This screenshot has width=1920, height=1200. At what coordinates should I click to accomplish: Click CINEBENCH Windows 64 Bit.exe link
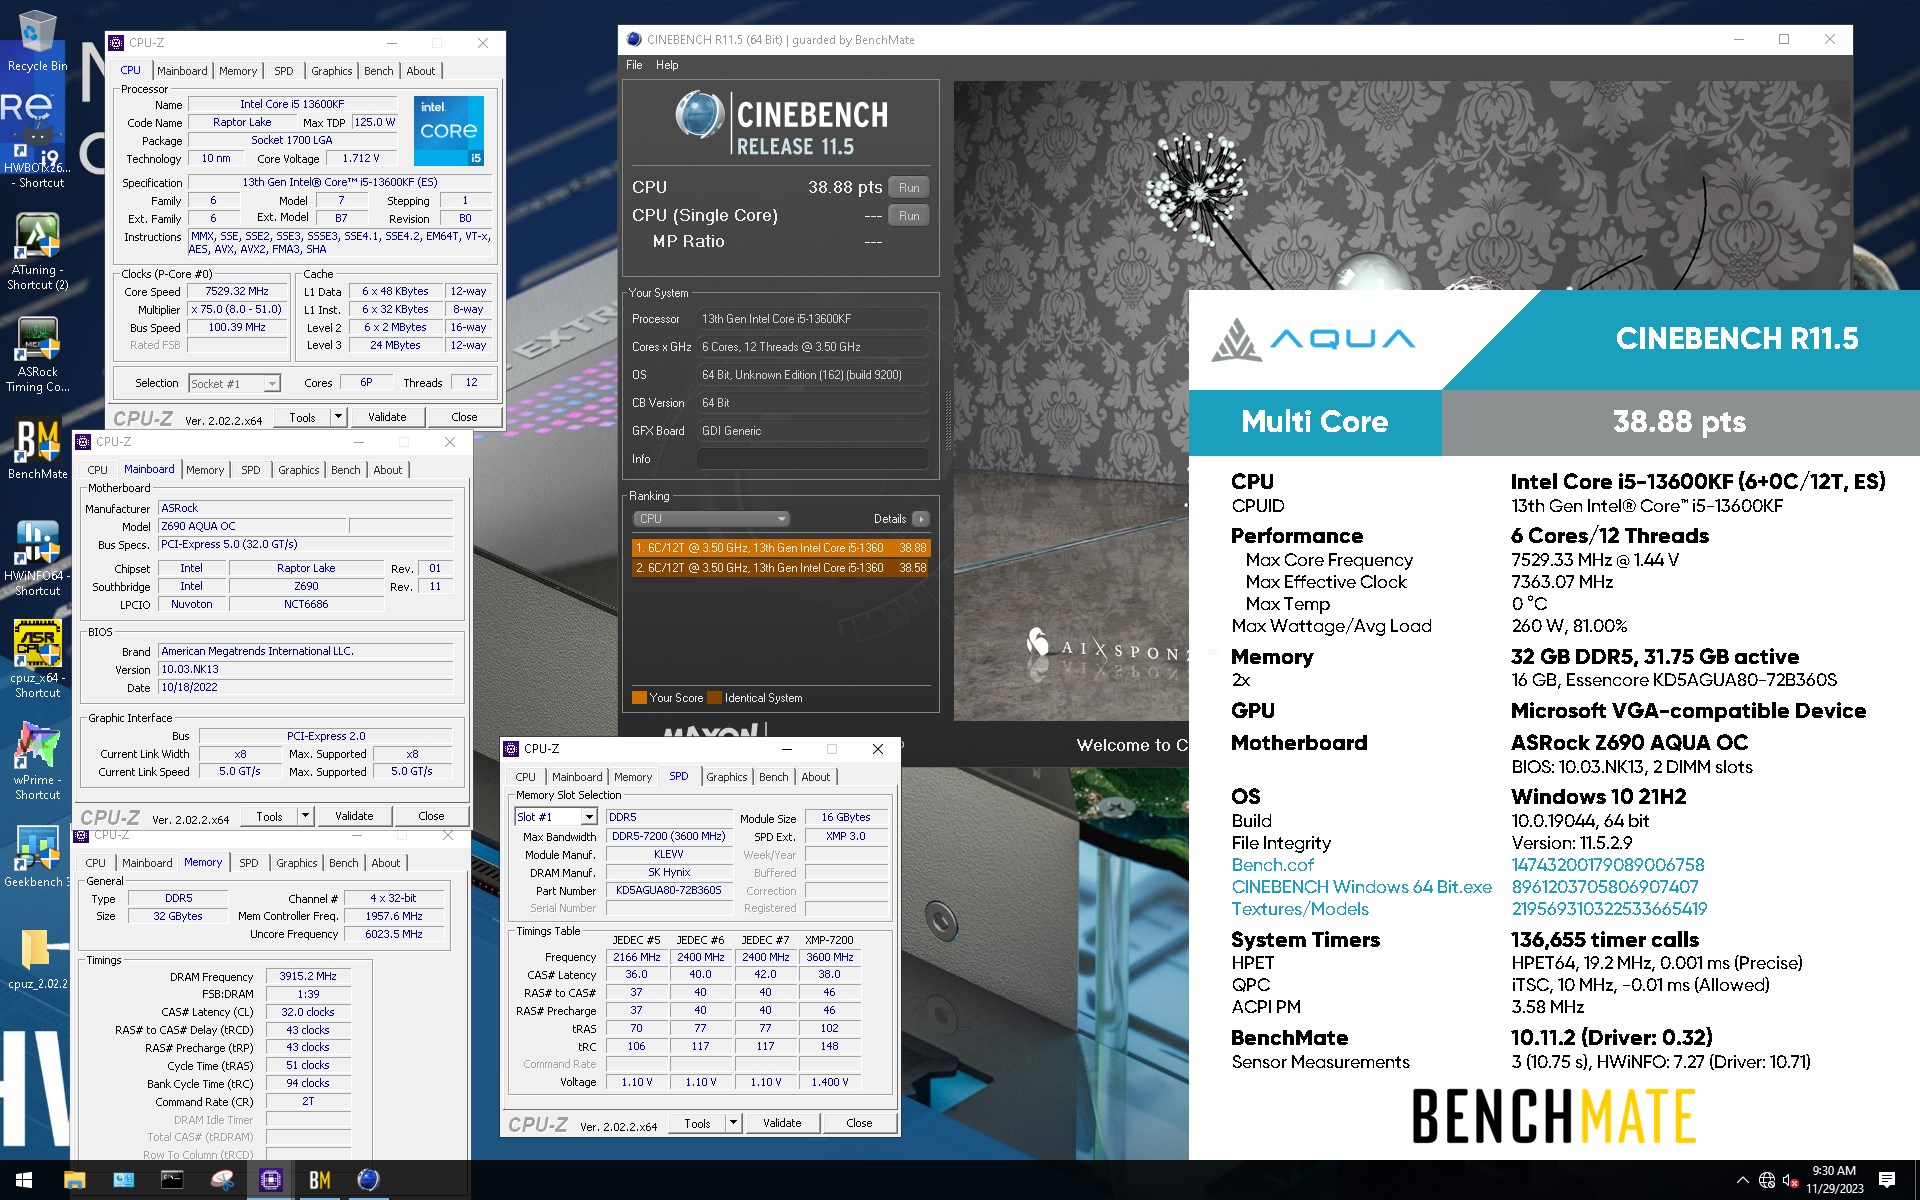point(1361,887)
